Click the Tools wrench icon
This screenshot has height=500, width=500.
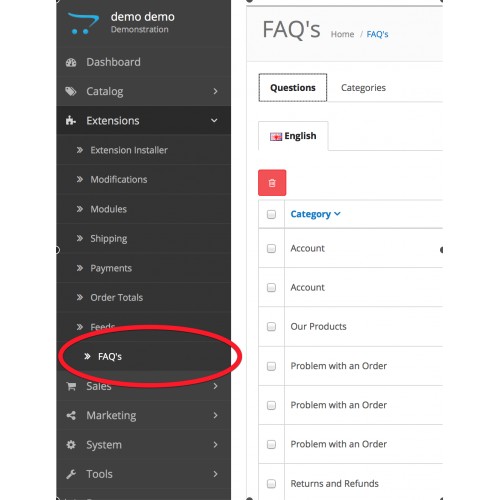click(x=71, y=474)
